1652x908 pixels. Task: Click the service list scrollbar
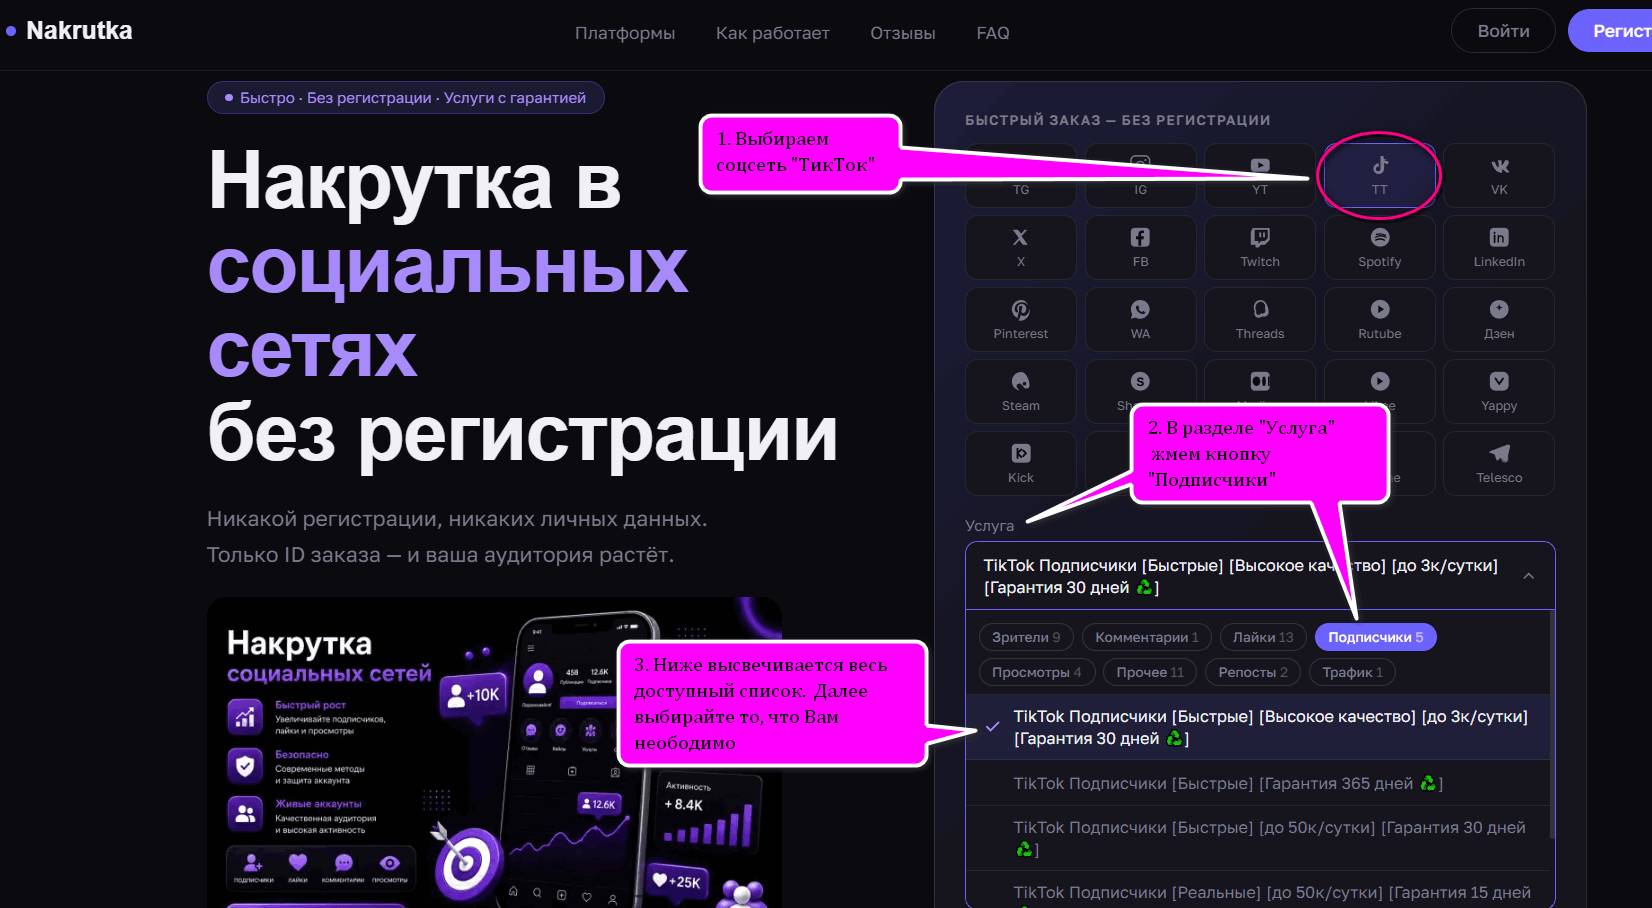(1552, 725)
